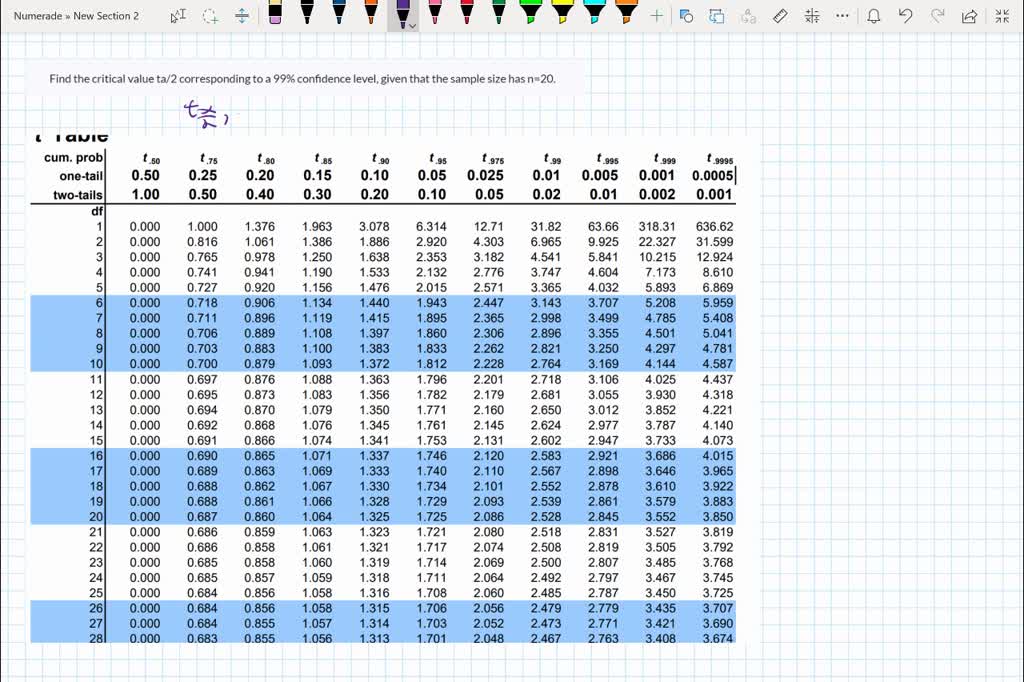Undo the last ink stroke
Image resolution: width=1024 pixels, height=682 pixels.
tap(906, 16)
